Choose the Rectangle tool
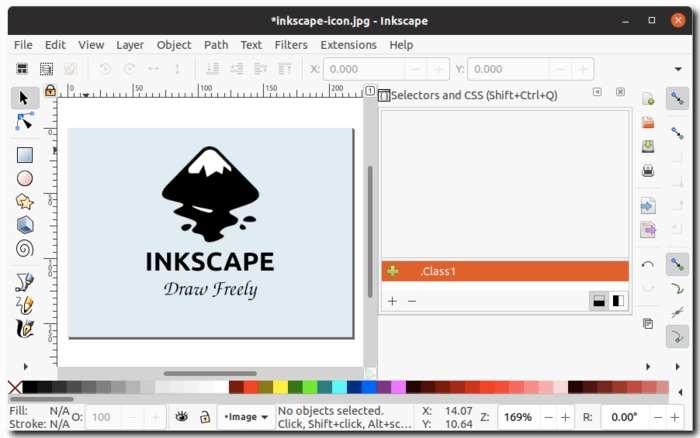Image resolution: width=700 pixels, height=438 pixels. click(x=25, y=155)
